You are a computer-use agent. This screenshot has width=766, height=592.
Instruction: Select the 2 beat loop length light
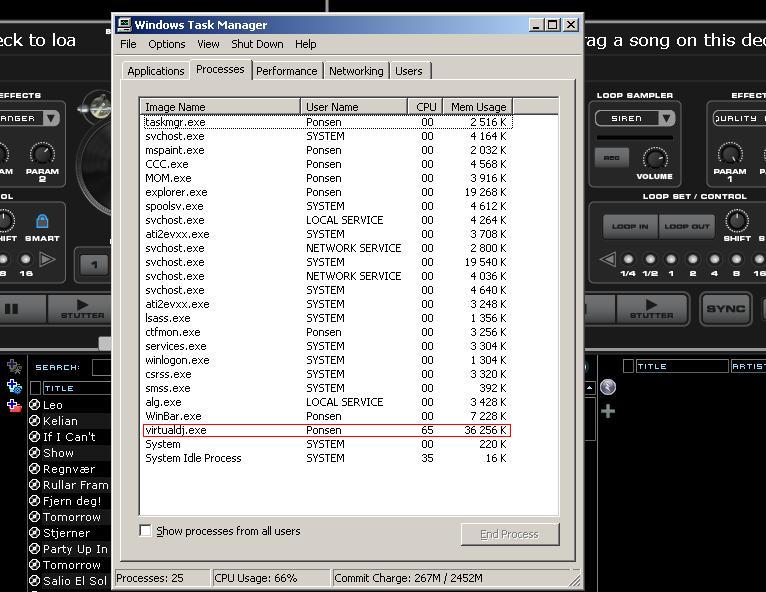point(693,259)
